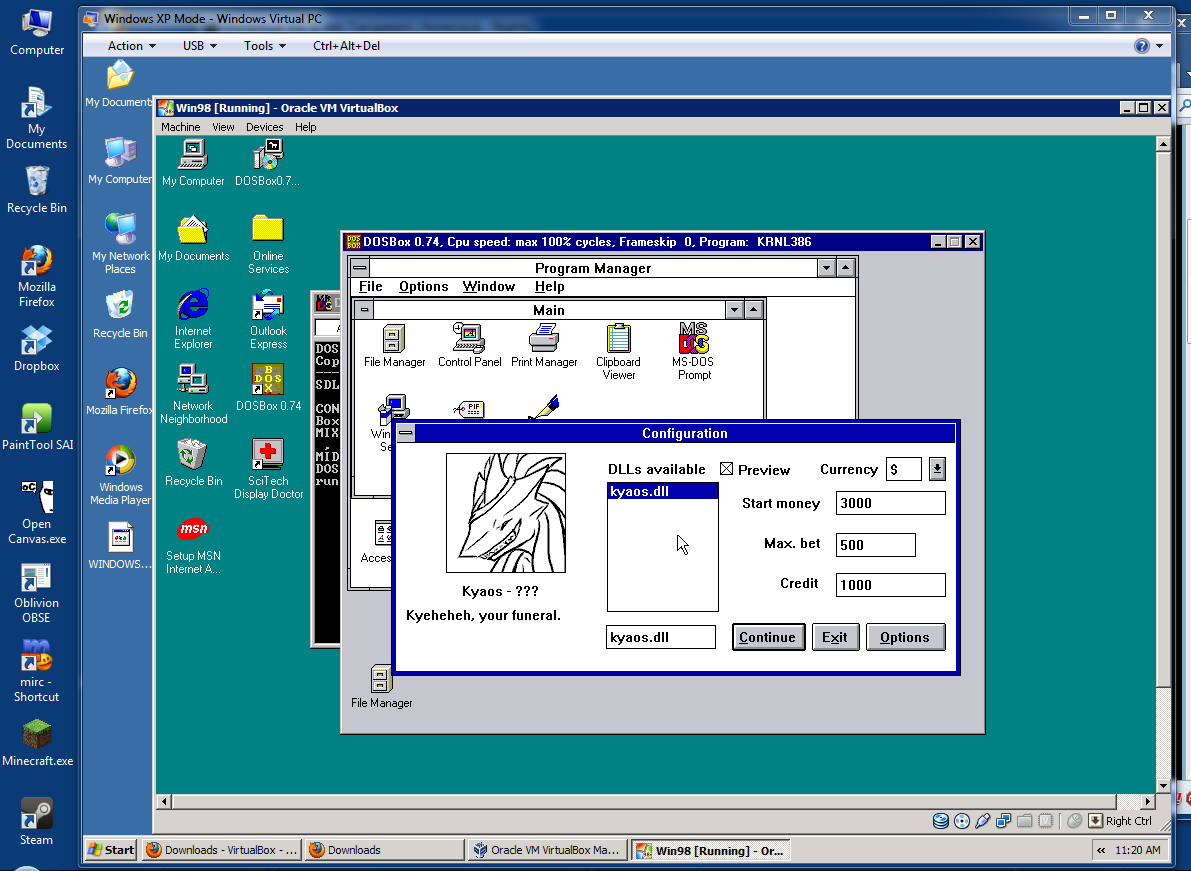Click the Start money input field
The width and height of the screenshot is (1191, 871).
[890, 503]
